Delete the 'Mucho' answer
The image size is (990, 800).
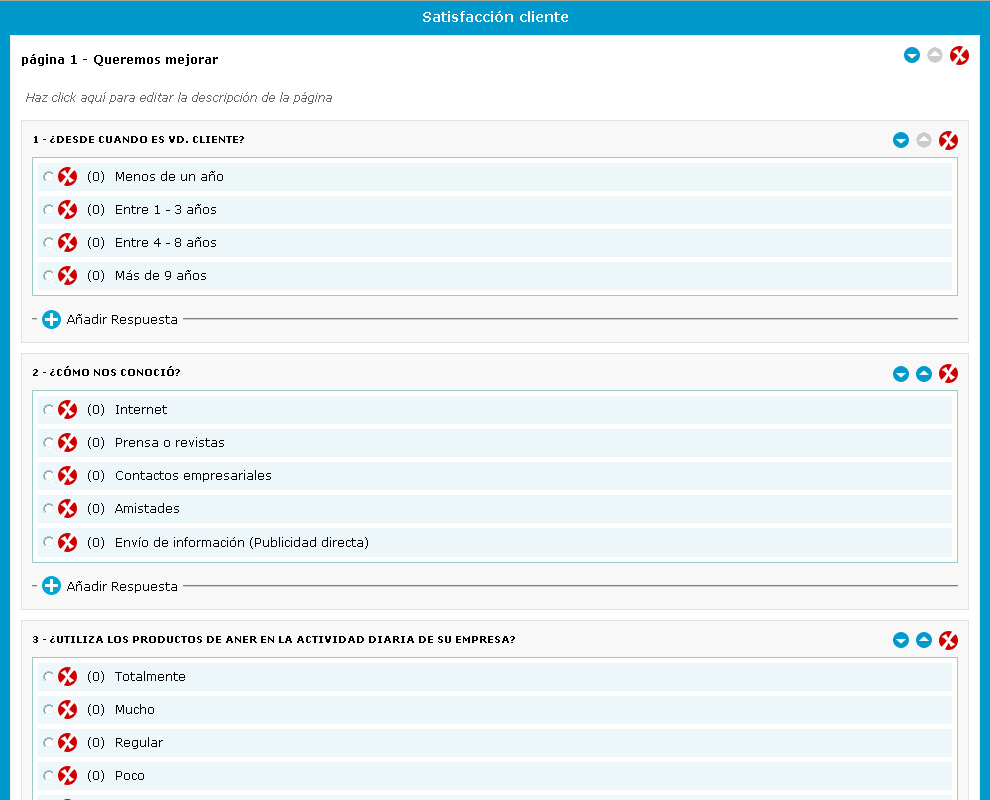(x=68, y=710)
